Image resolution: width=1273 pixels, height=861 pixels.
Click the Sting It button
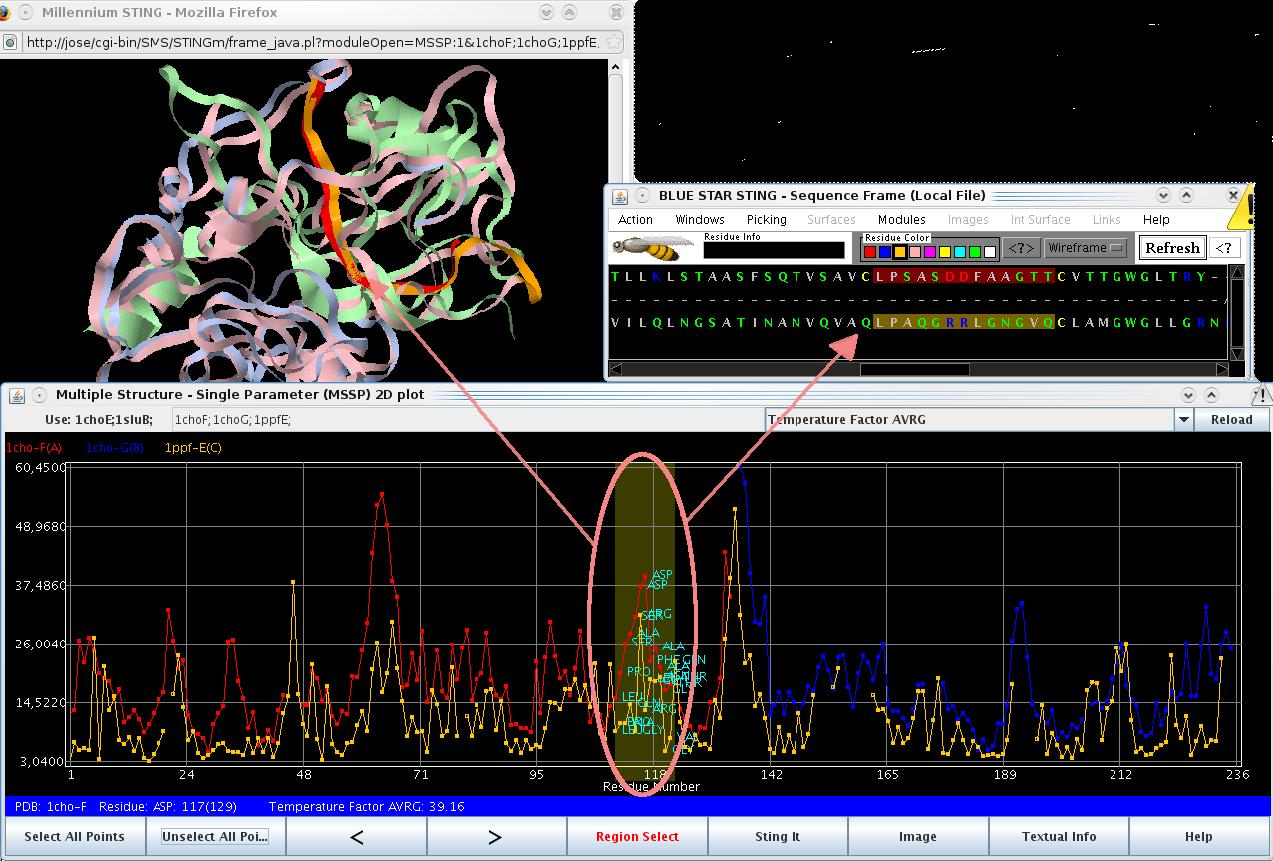777,837
